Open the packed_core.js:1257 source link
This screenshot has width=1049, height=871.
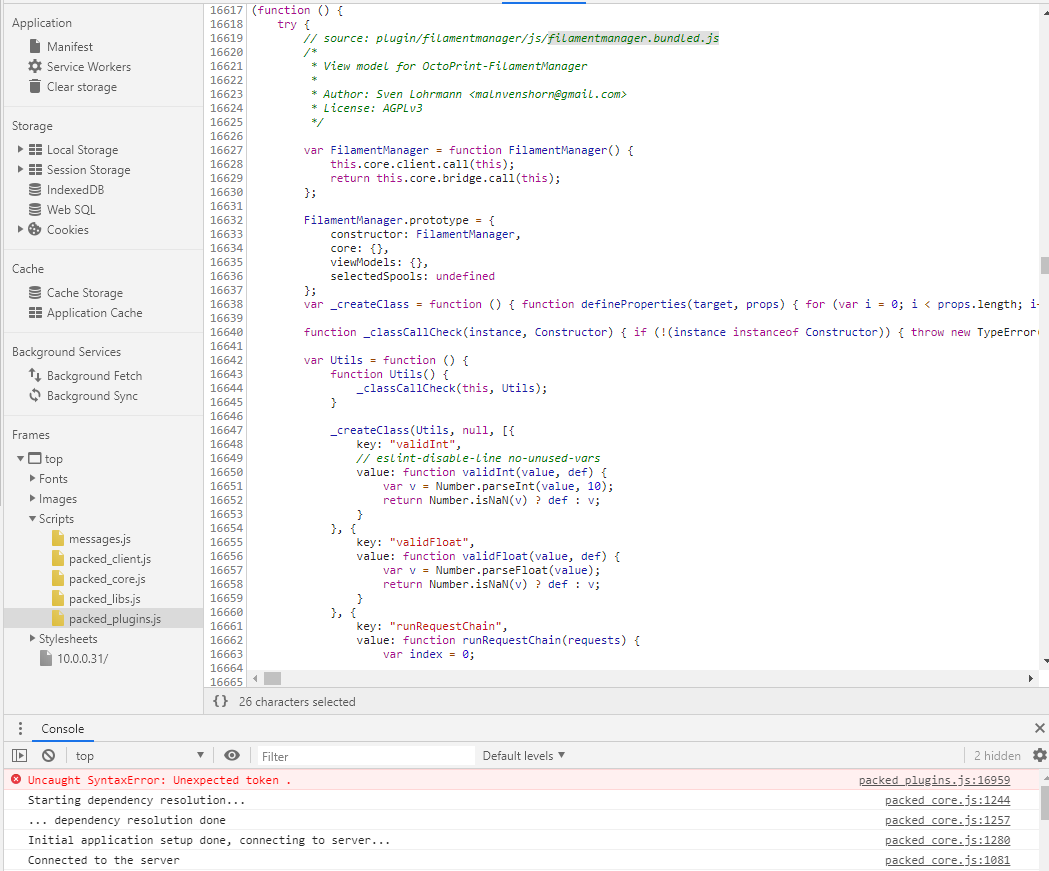[x=947, y=820]
